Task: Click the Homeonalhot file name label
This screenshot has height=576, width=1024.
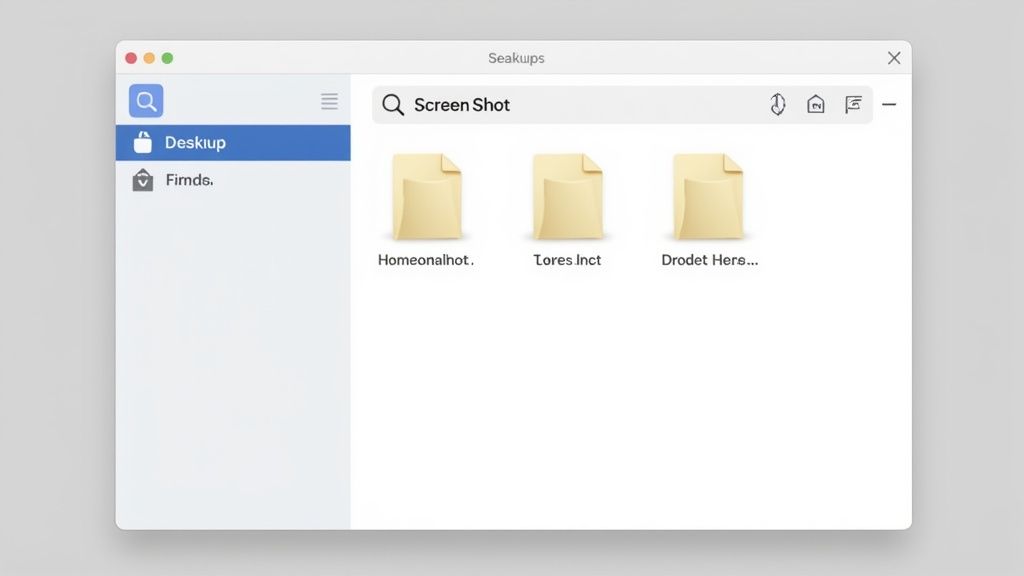Action: 424,260
